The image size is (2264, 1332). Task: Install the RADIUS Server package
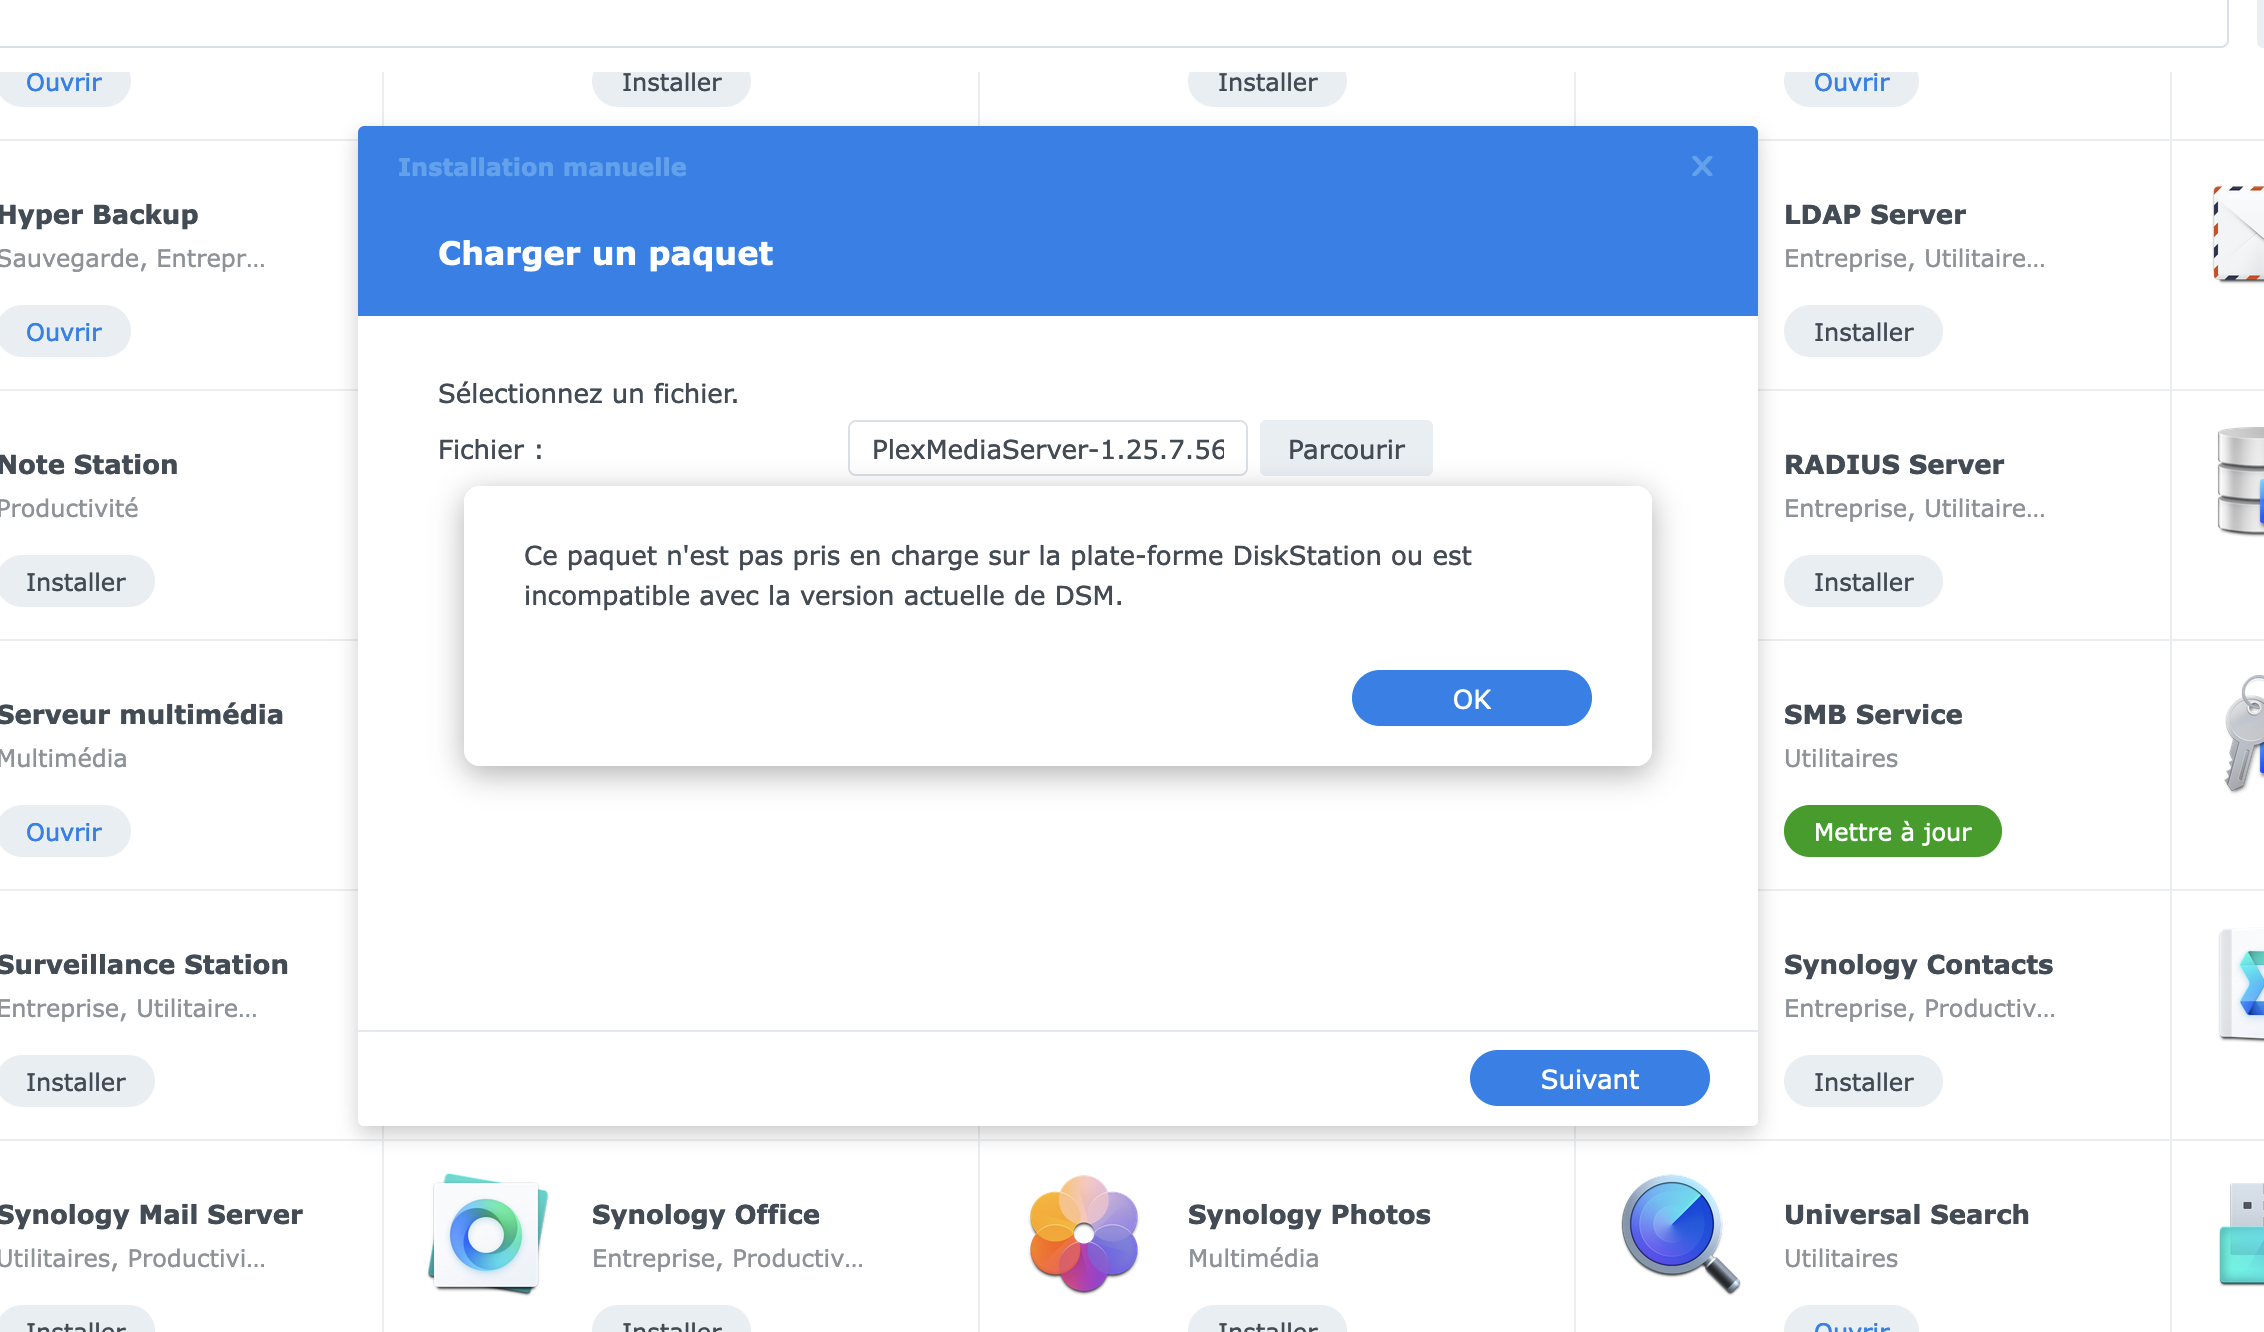(x=1863, y=582)
